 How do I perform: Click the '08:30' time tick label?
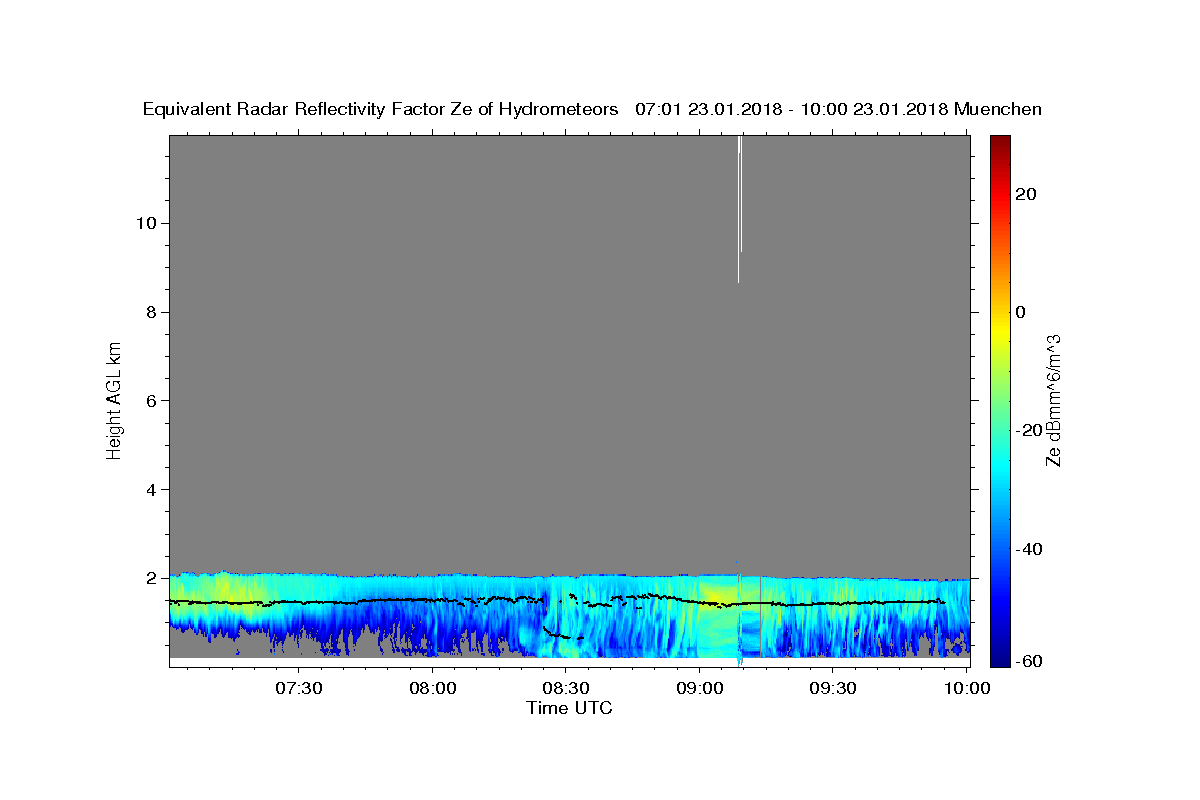point(565,688)
